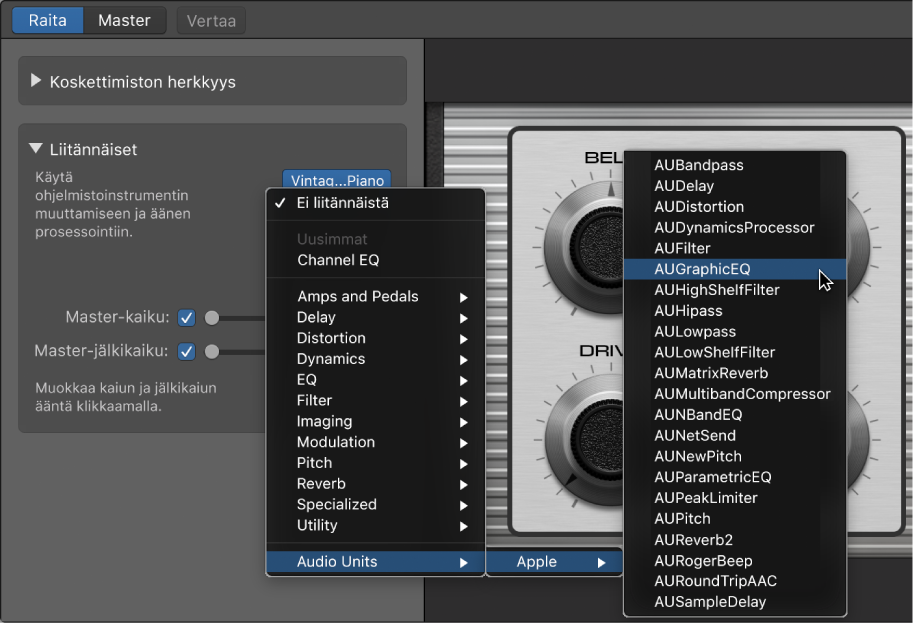Disable the Master-jälkikaiku checkbox
This screenshot has height=624, width=914.
click(x=186, y=351)
